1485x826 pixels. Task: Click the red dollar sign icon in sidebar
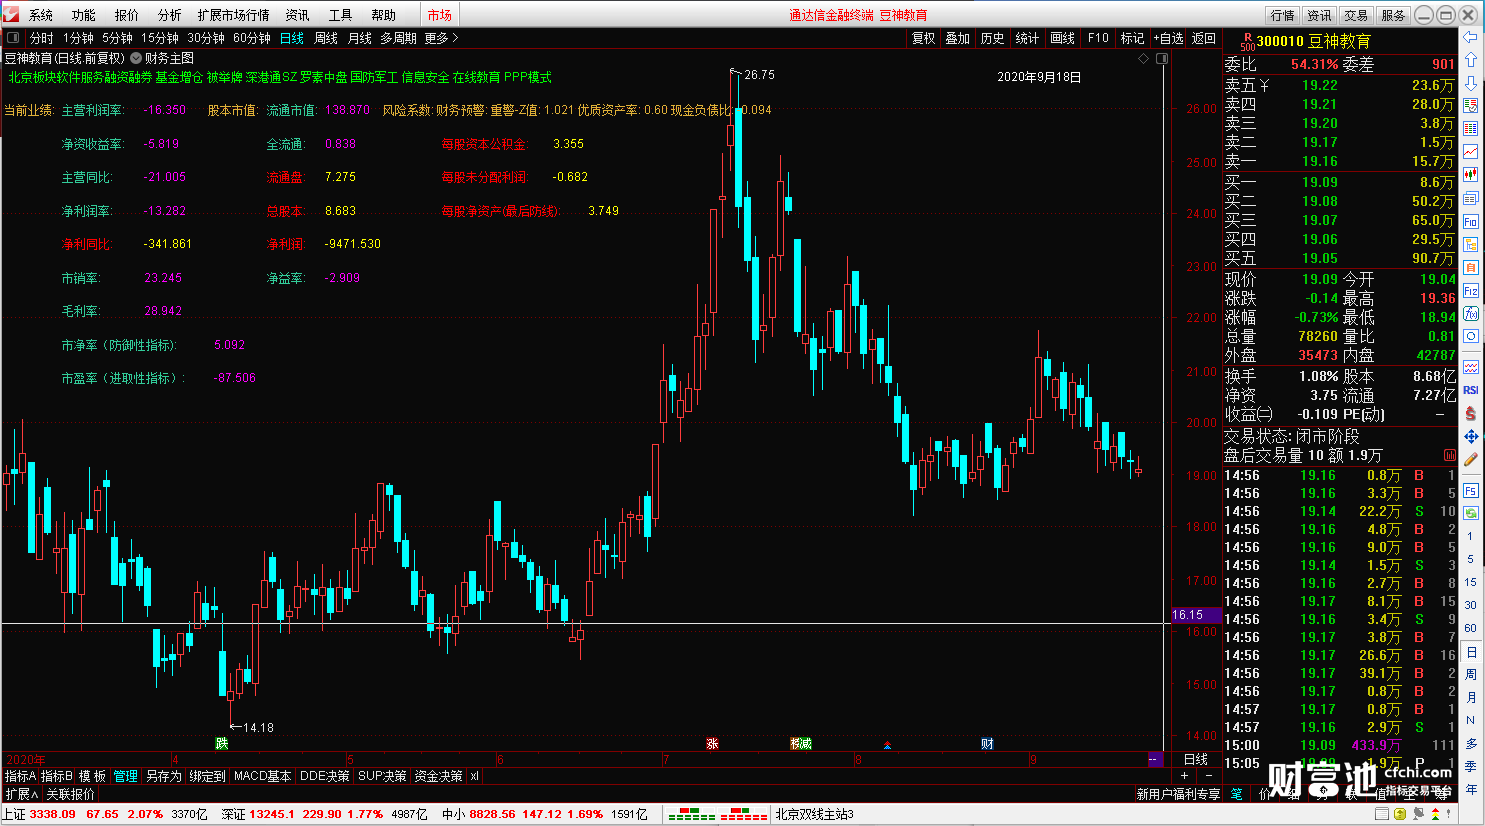1470,413
